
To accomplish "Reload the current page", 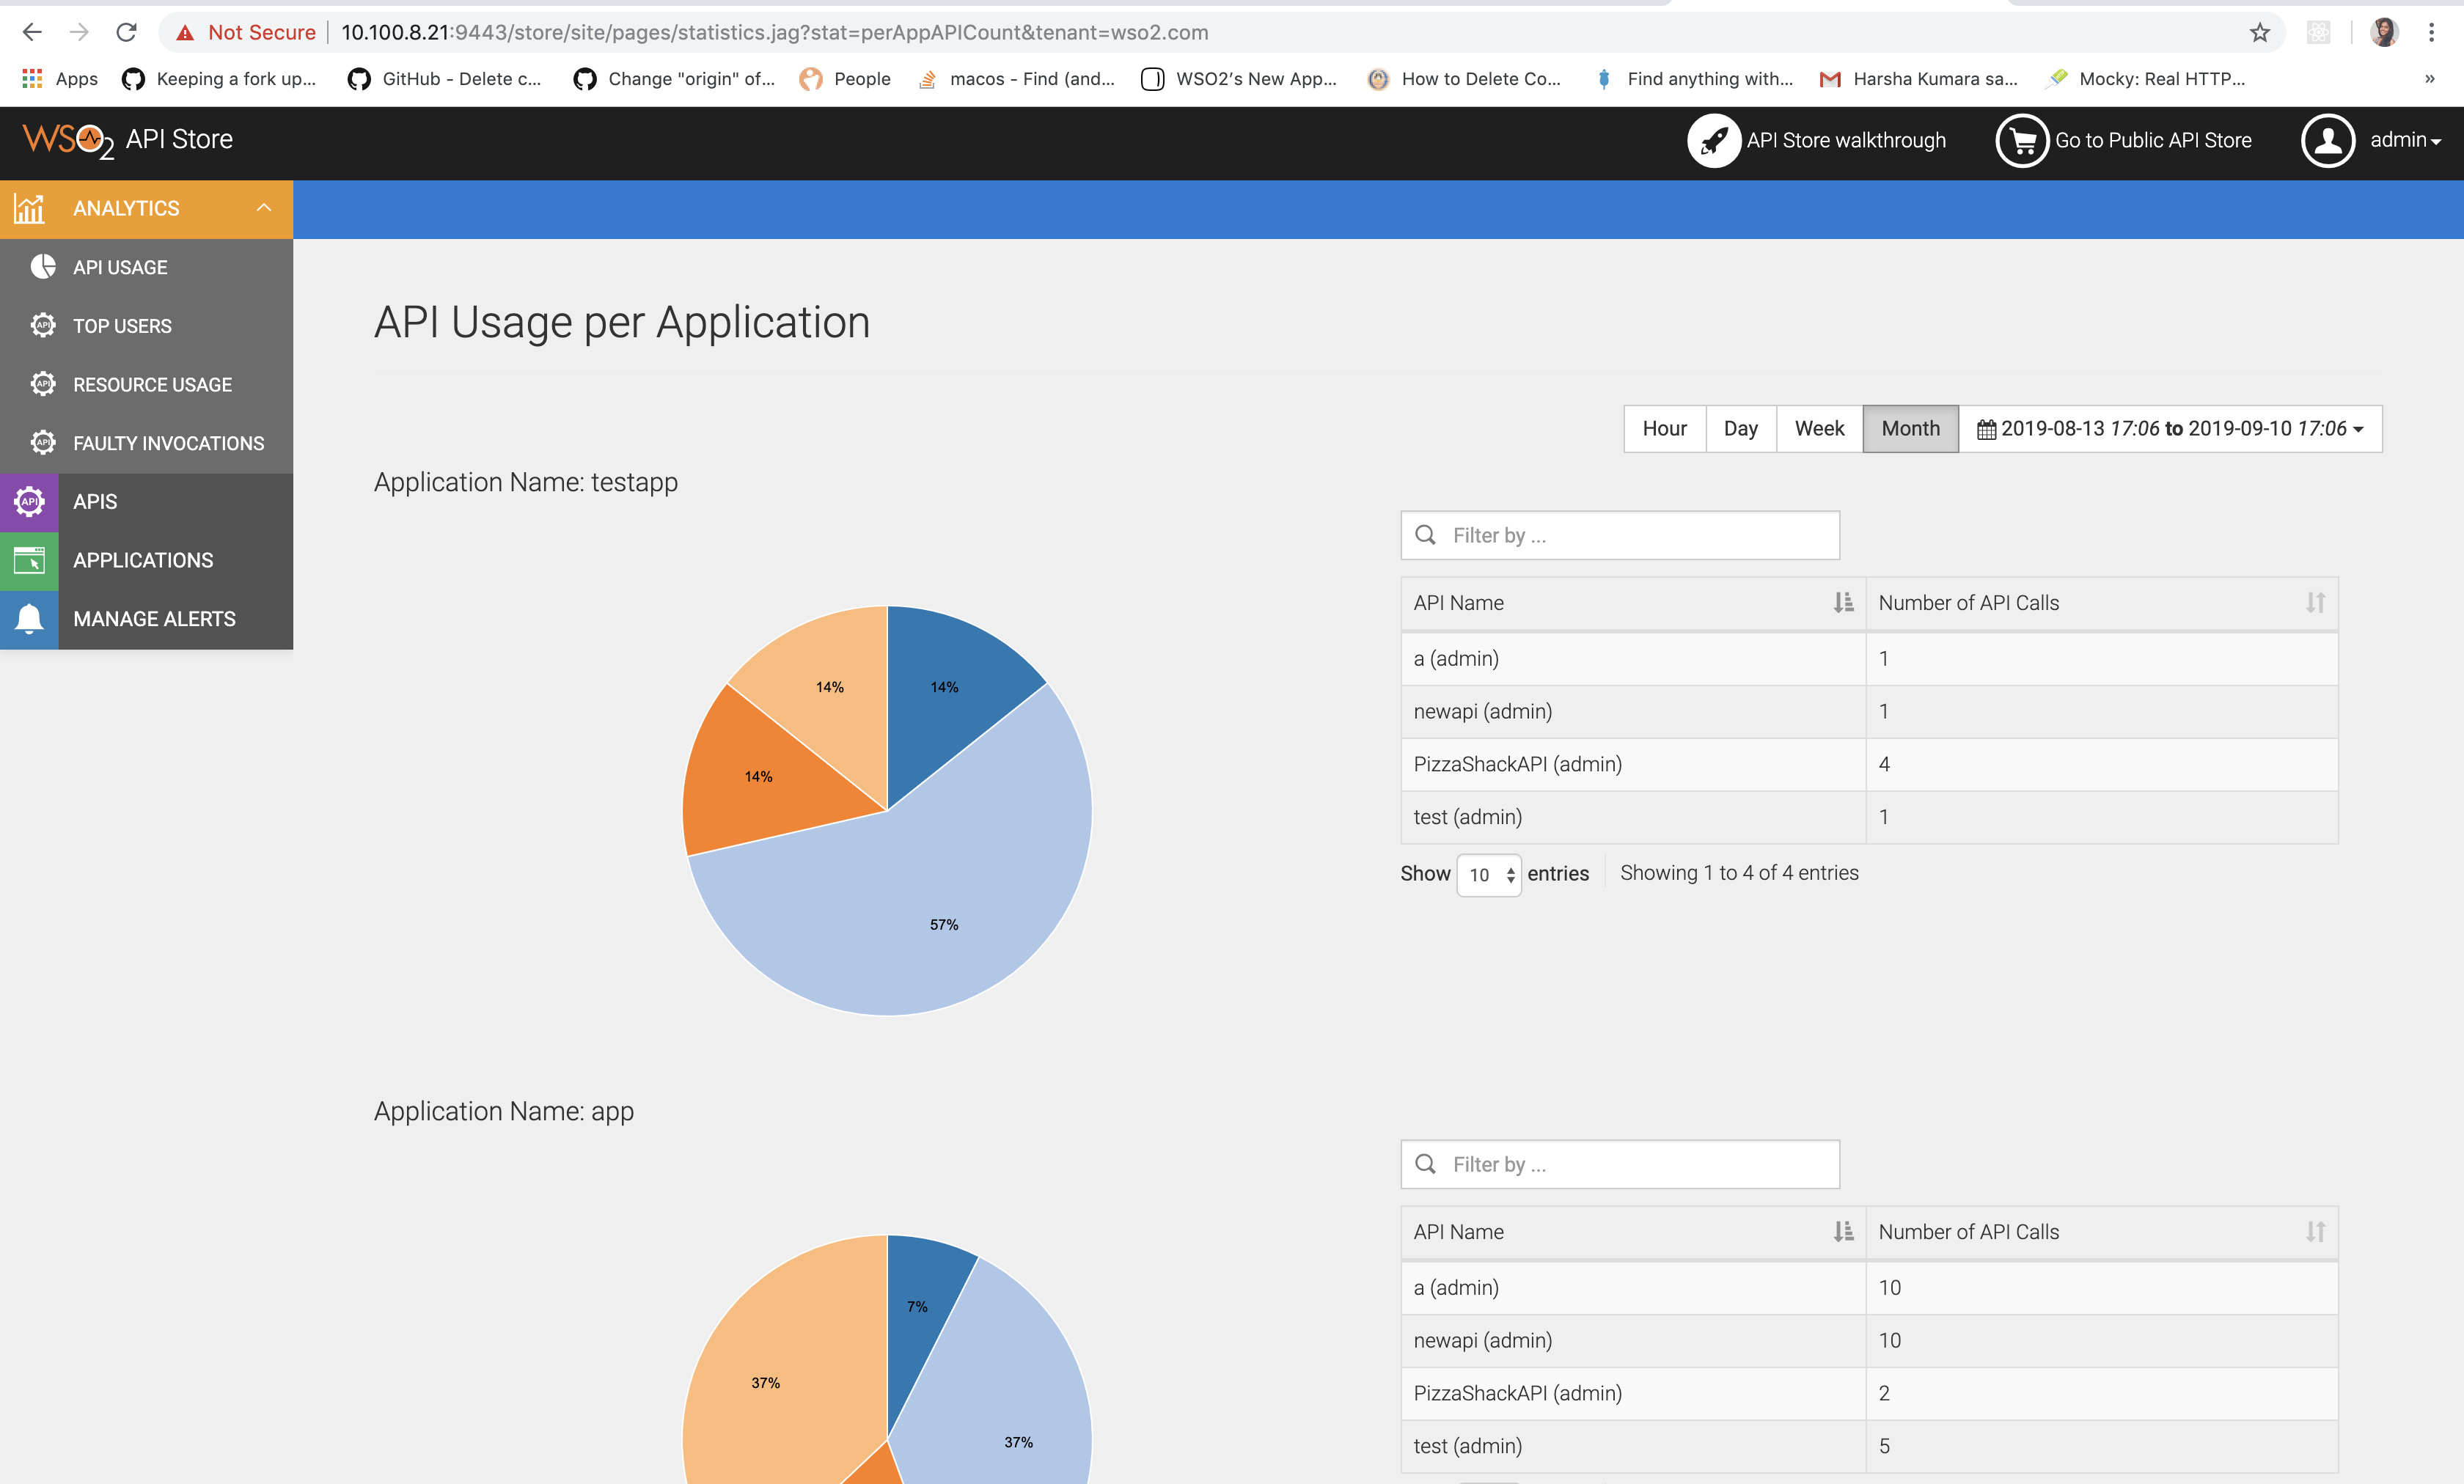I will (x=126, y=32).
